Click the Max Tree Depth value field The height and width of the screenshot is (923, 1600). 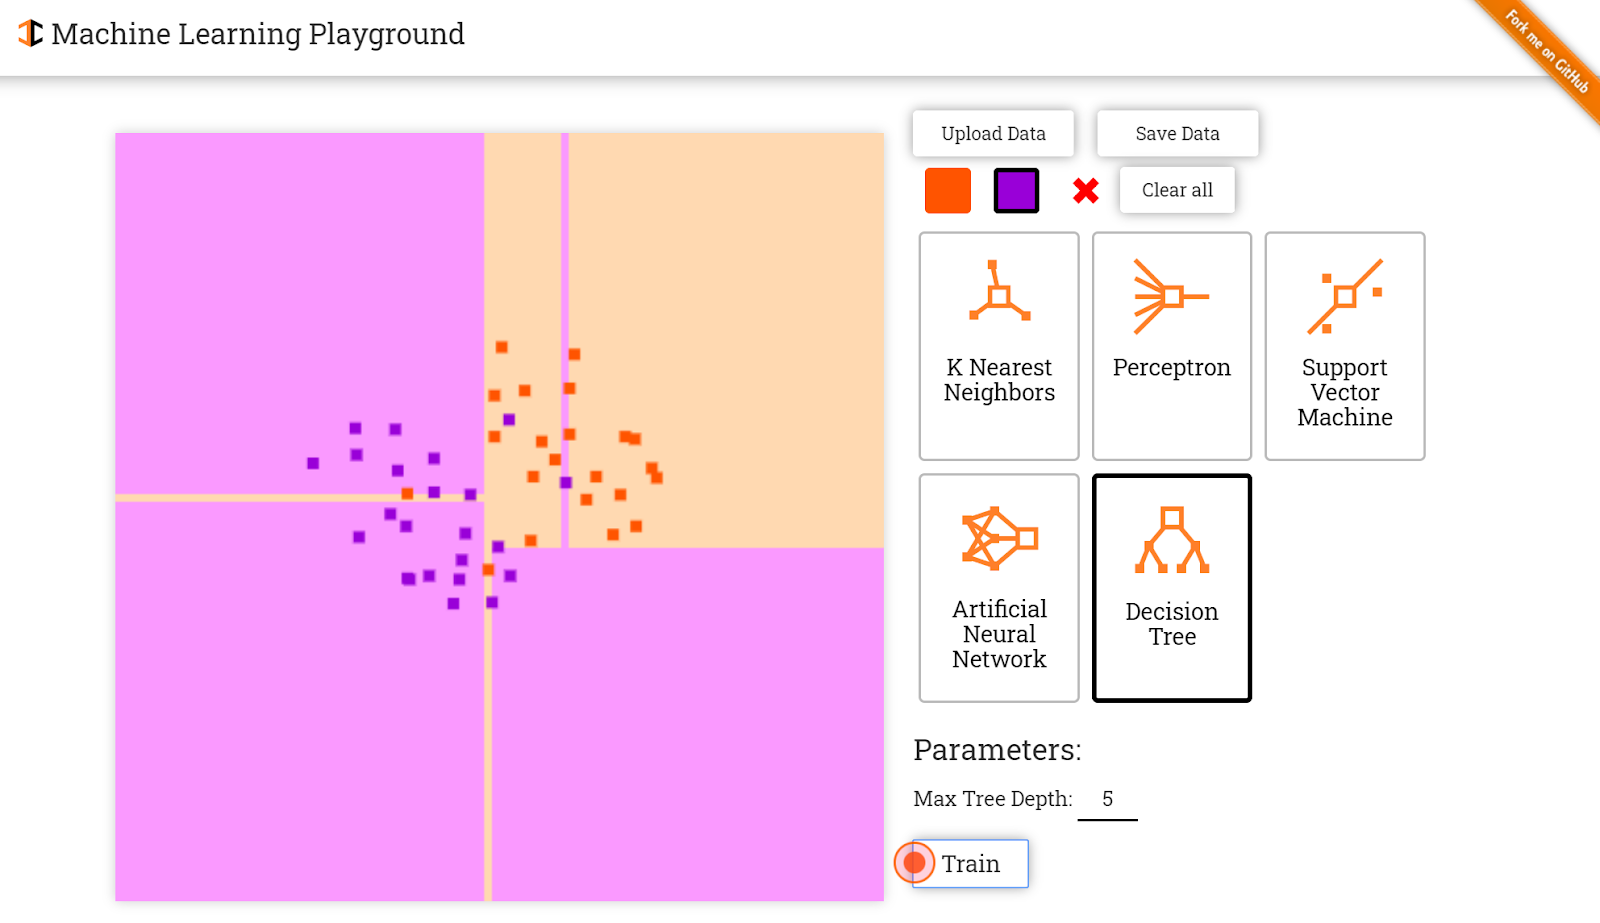[1106, 798]
